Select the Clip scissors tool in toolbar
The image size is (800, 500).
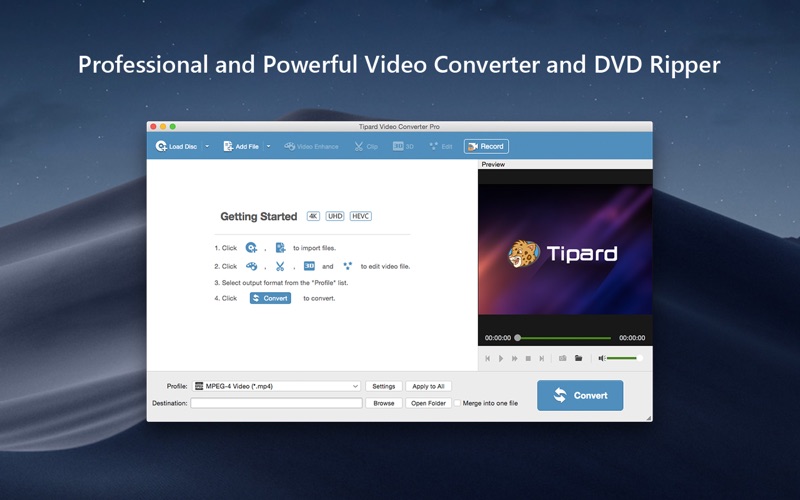(366, 146)
